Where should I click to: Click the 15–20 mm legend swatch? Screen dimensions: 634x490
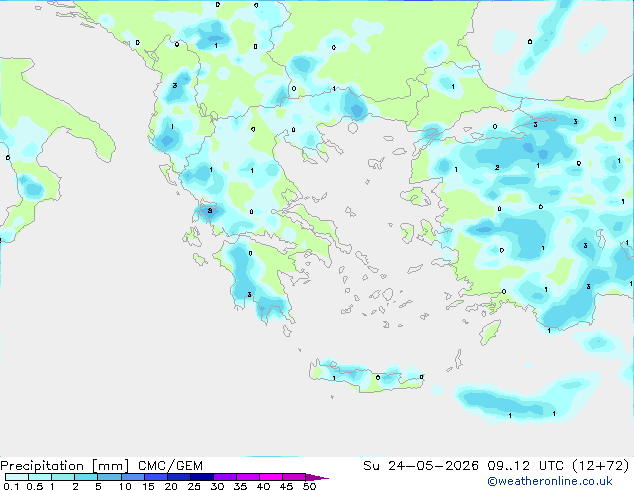point(155,477)
